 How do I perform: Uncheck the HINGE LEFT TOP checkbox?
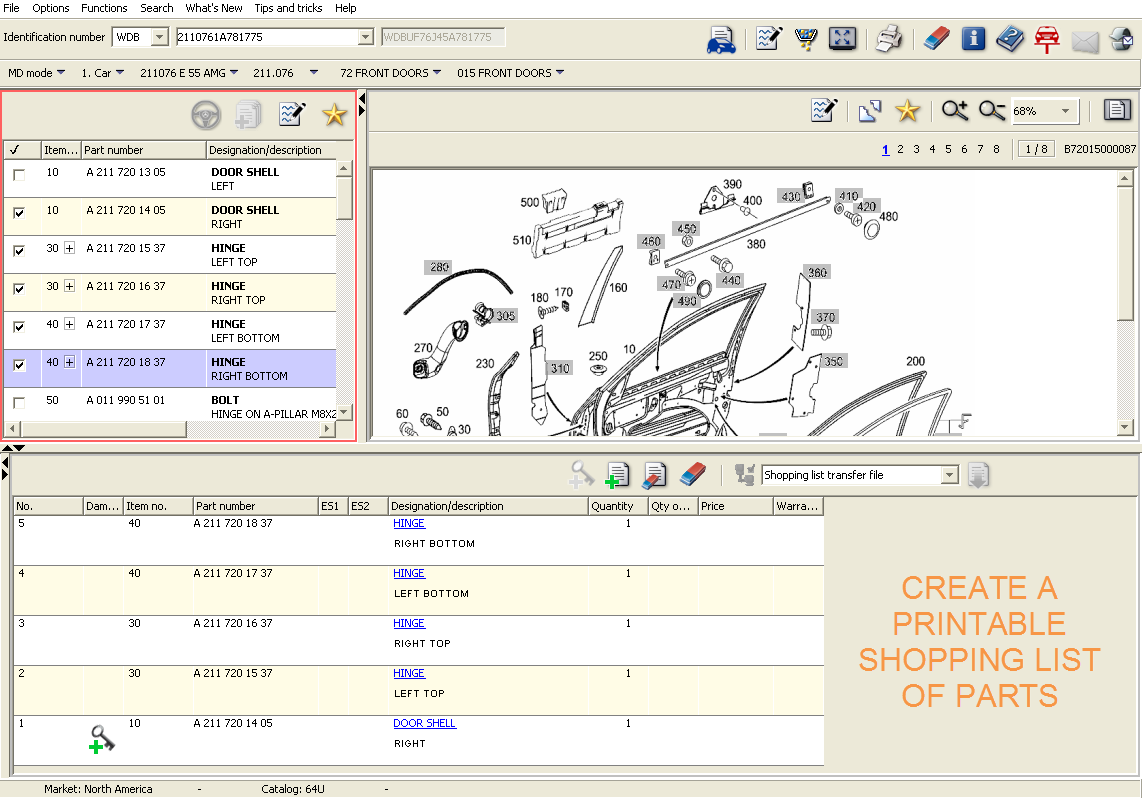tap(19, 250)
